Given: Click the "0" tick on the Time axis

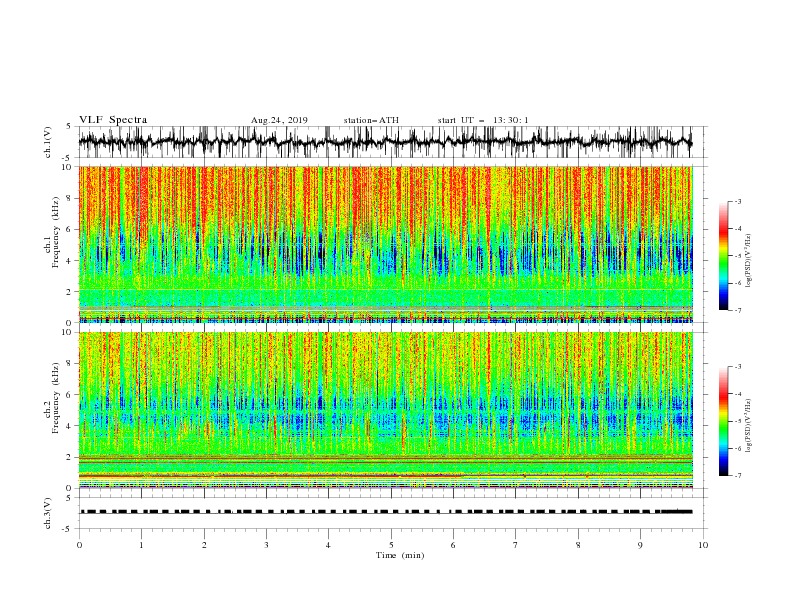Looking at the screenshot, I should tap(79, 545).
